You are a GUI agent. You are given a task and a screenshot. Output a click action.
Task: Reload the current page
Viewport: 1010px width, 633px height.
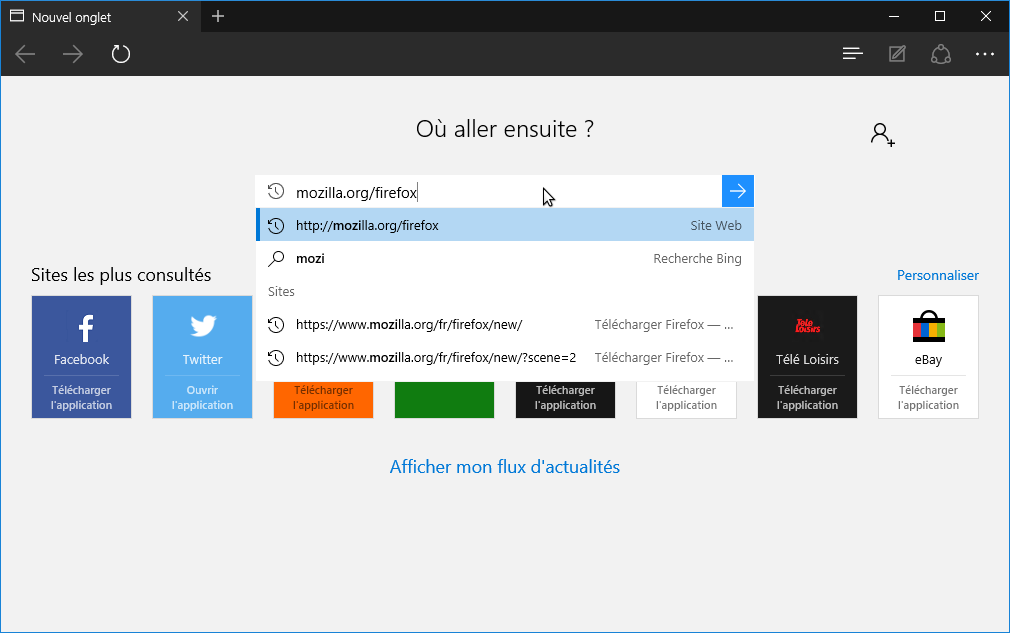pyautogui.click(x=120, y=54)
